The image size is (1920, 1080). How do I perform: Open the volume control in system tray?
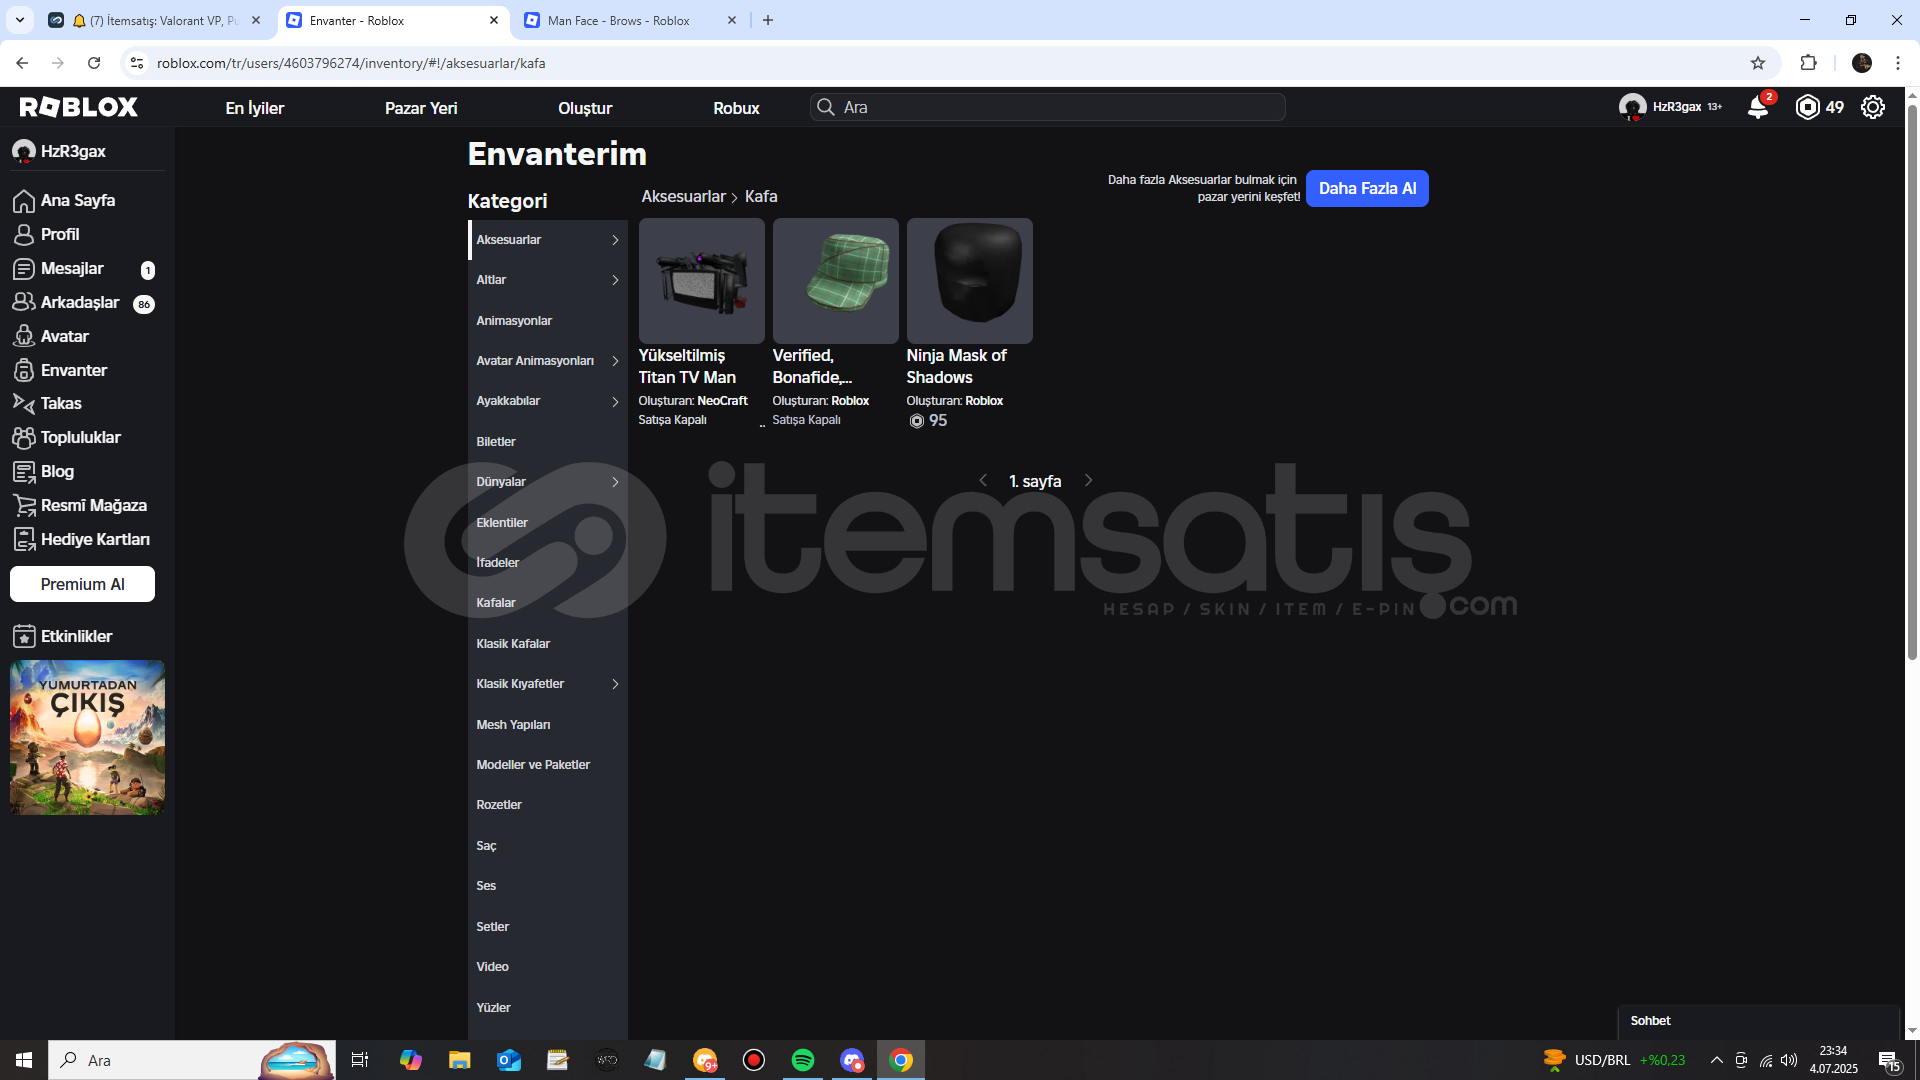pos(1789,1060)
